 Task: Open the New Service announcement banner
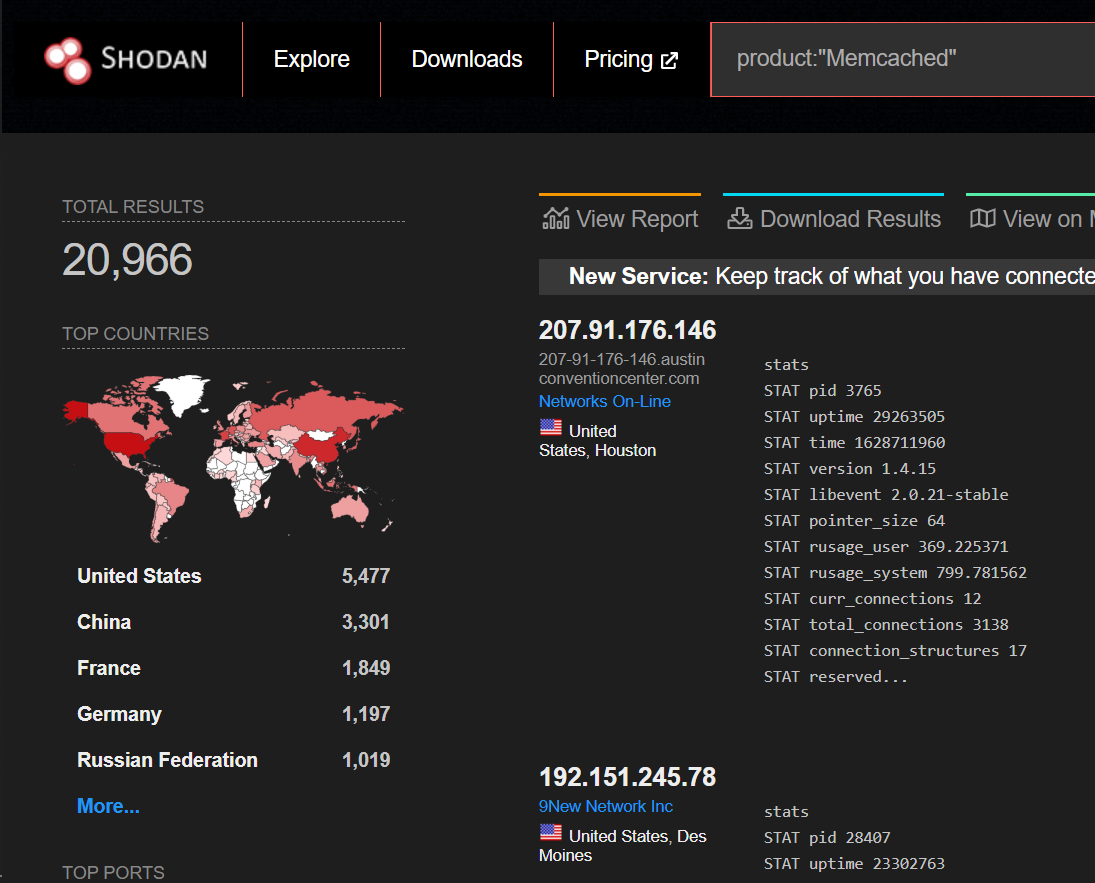(x=817, y=277)
